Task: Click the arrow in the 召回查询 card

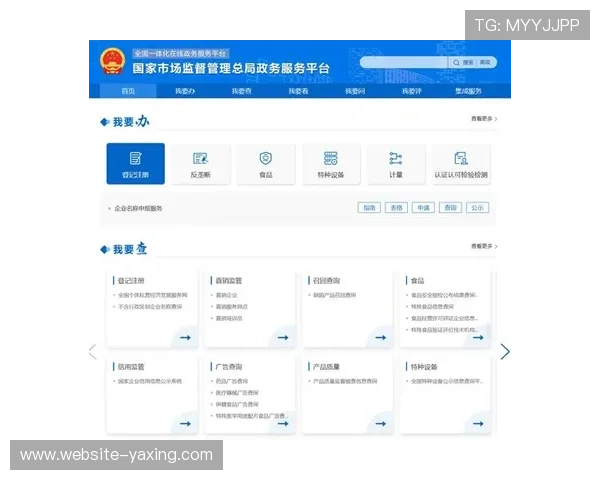Action: point(380,338)
